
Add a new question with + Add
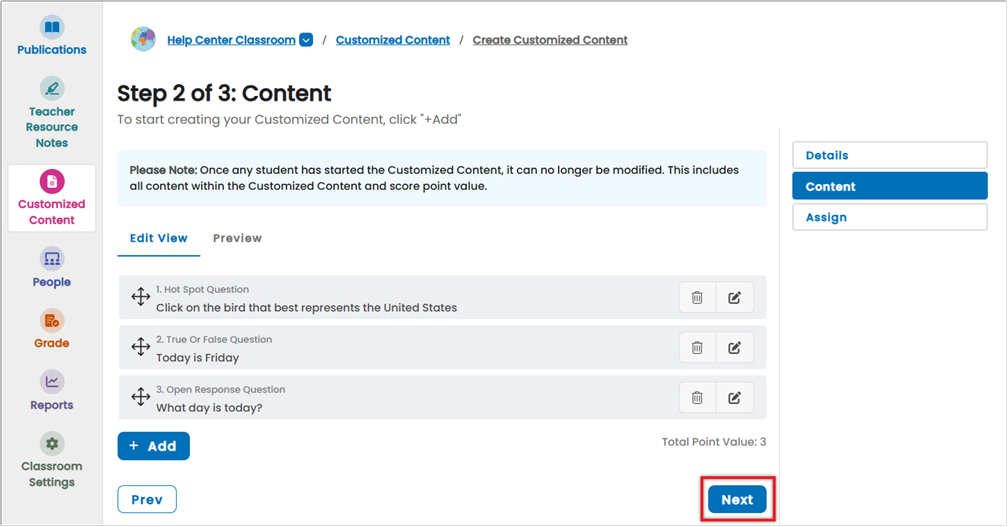pyautogui.click(x=154, y=446)
